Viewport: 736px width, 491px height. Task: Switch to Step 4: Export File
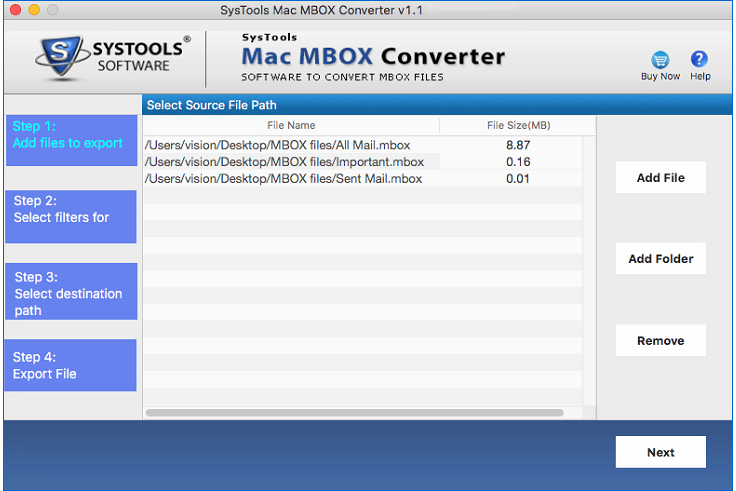[71, 365]
